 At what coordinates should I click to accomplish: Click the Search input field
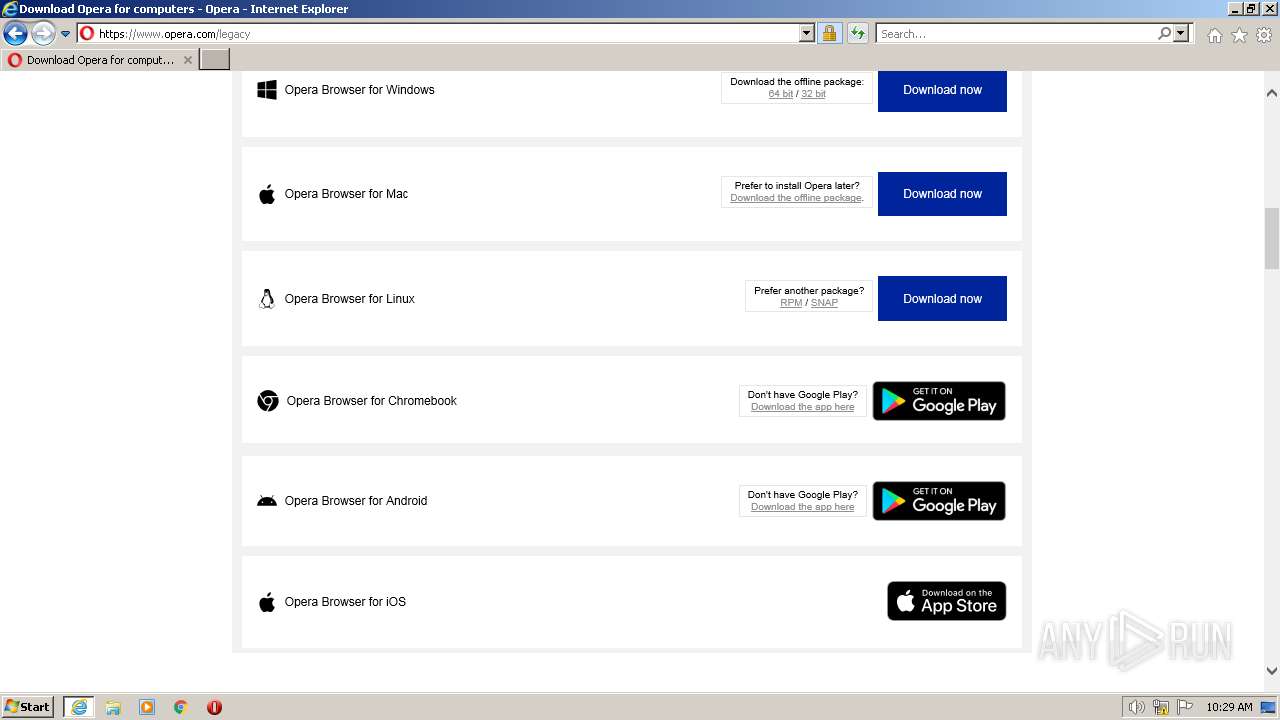[1016, 34]
